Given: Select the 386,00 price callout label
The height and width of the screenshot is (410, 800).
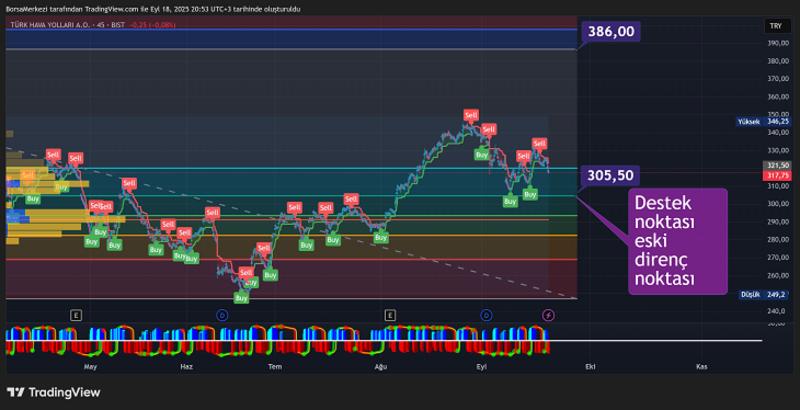Looking at the screenshot, I should [x=611, y=32].
